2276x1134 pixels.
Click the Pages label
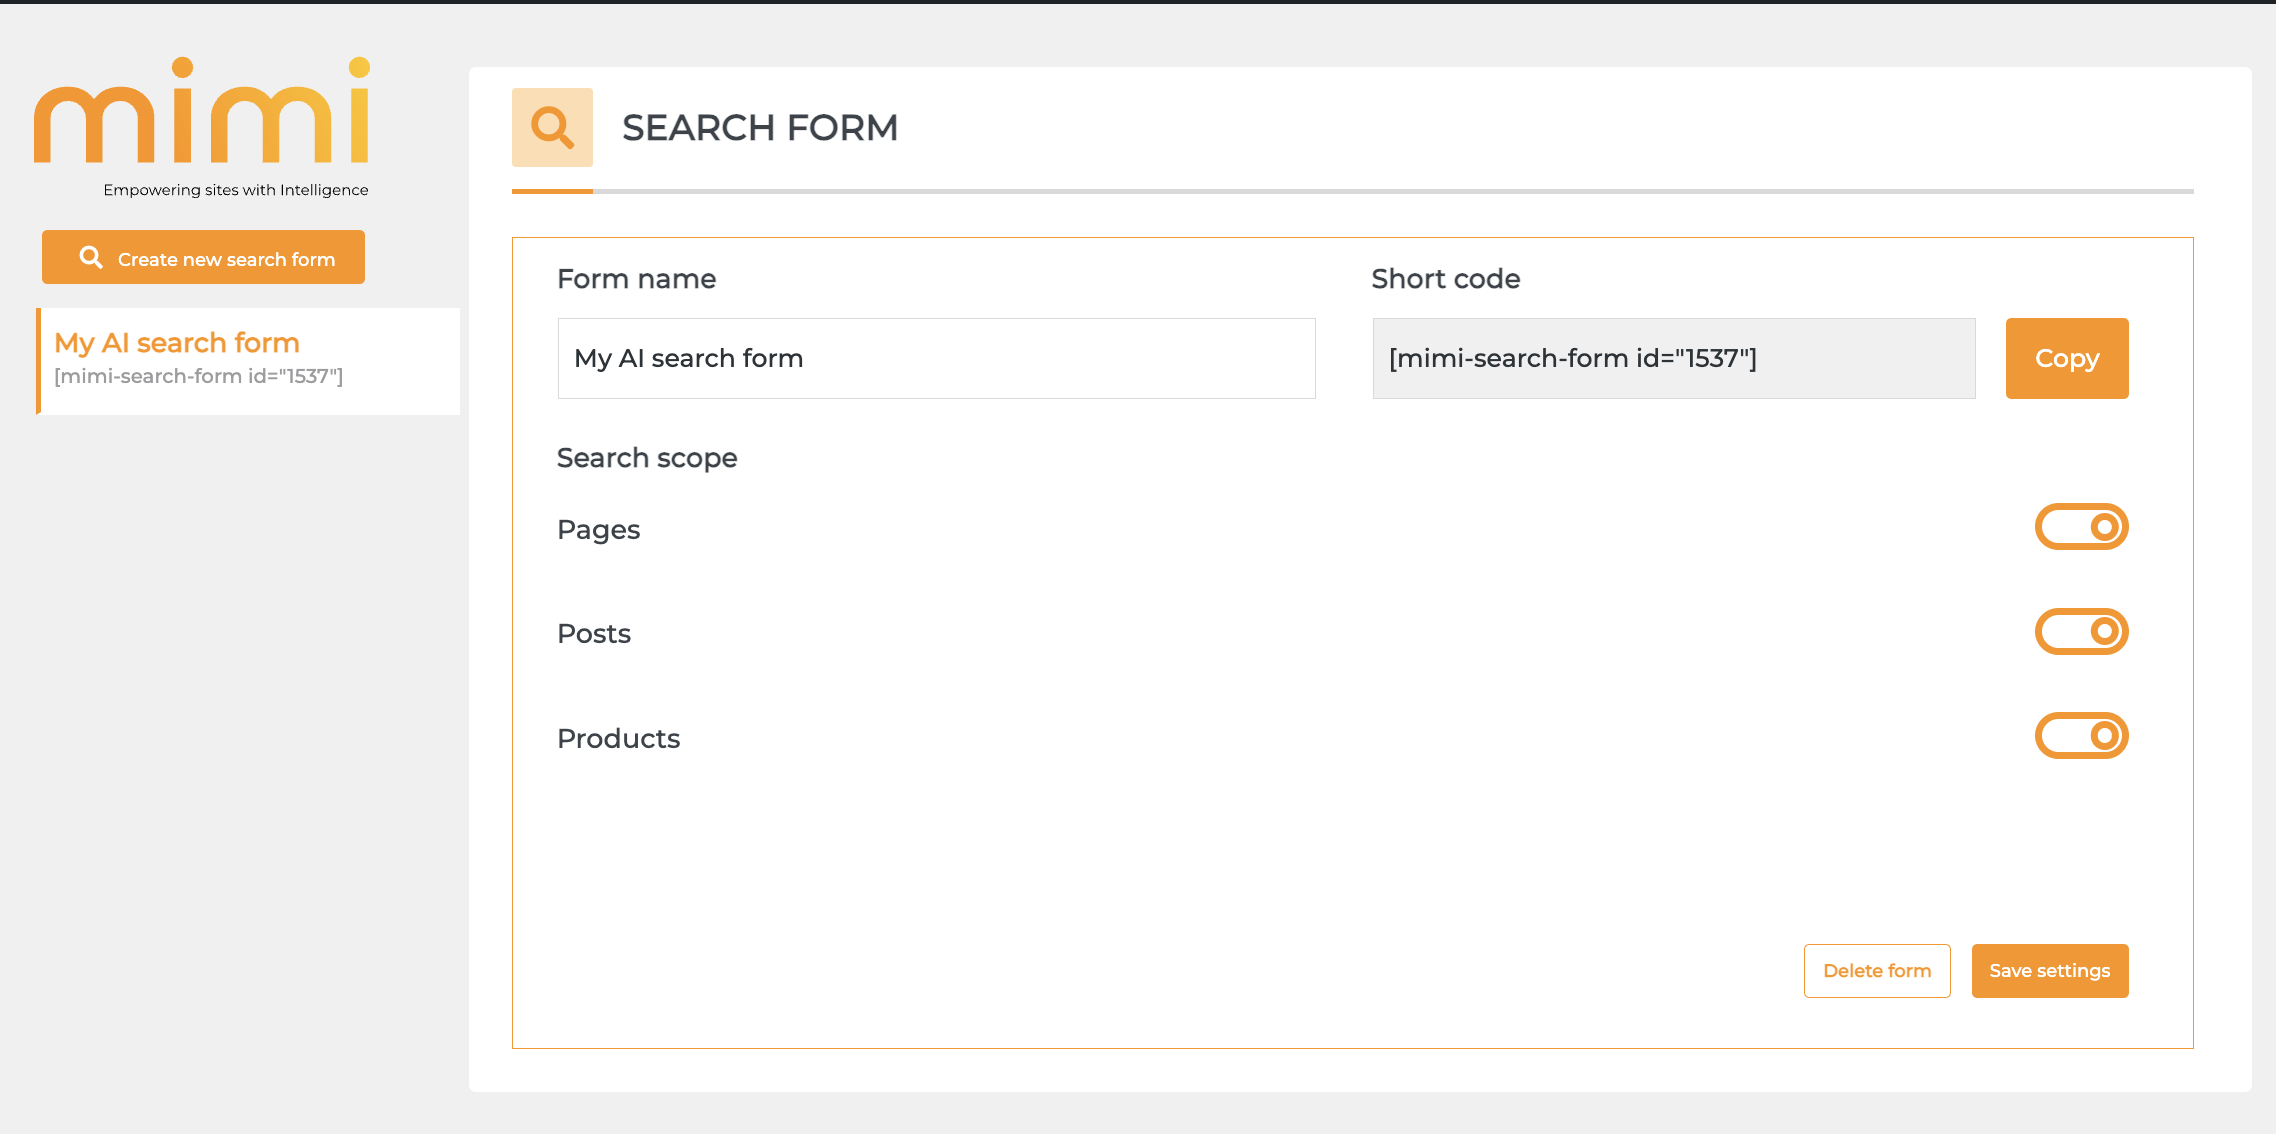pyautogui.click(x=598, y=529)
